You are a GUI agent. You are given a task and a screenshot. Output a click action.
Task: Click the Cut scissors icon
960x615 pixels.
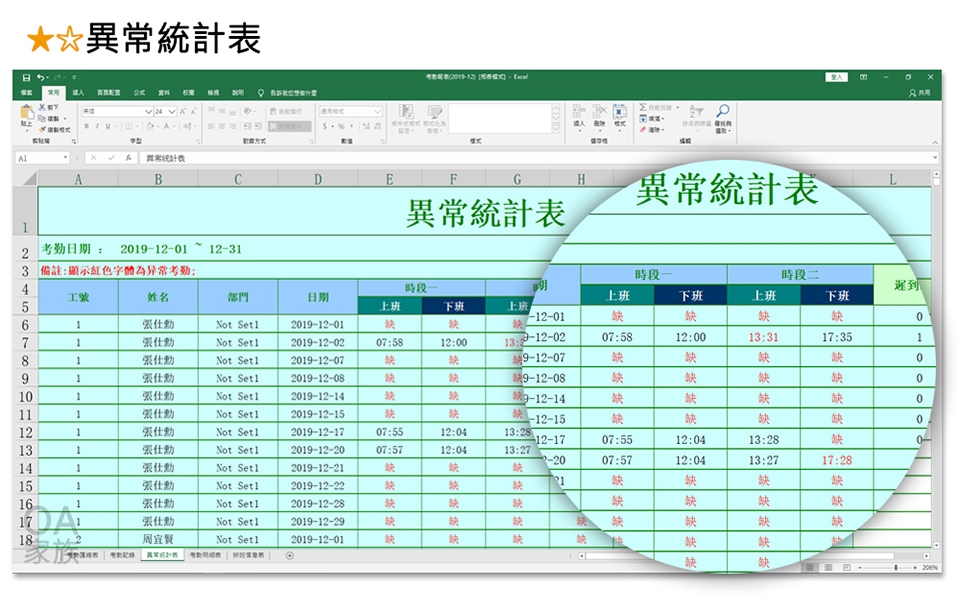43,107
